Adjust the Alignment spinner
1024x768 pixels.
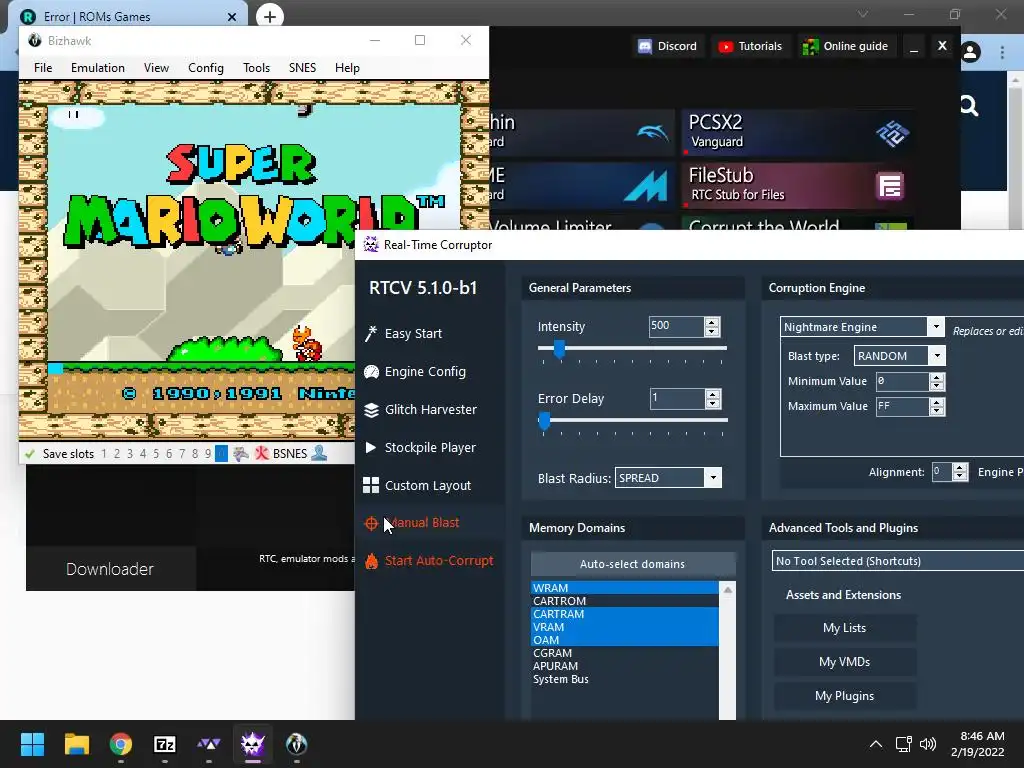tap(959, 472)
